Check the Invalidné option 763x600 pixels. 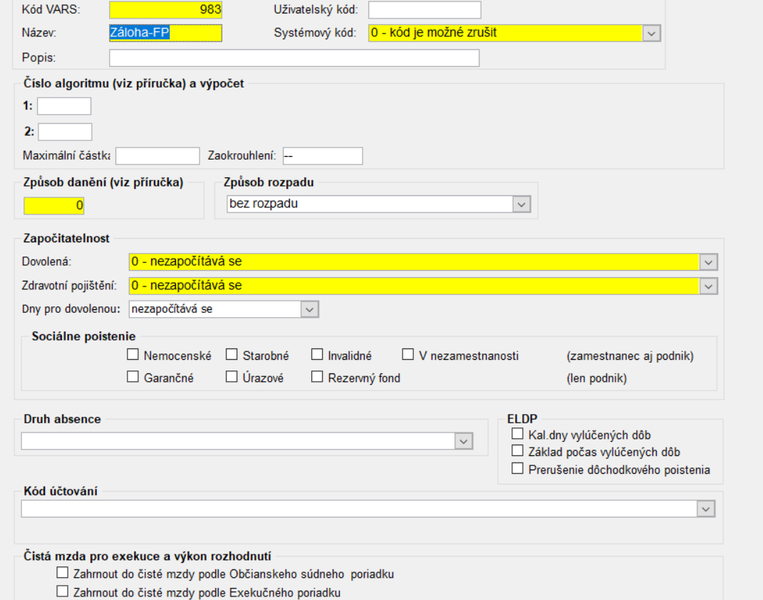point(317,355)
